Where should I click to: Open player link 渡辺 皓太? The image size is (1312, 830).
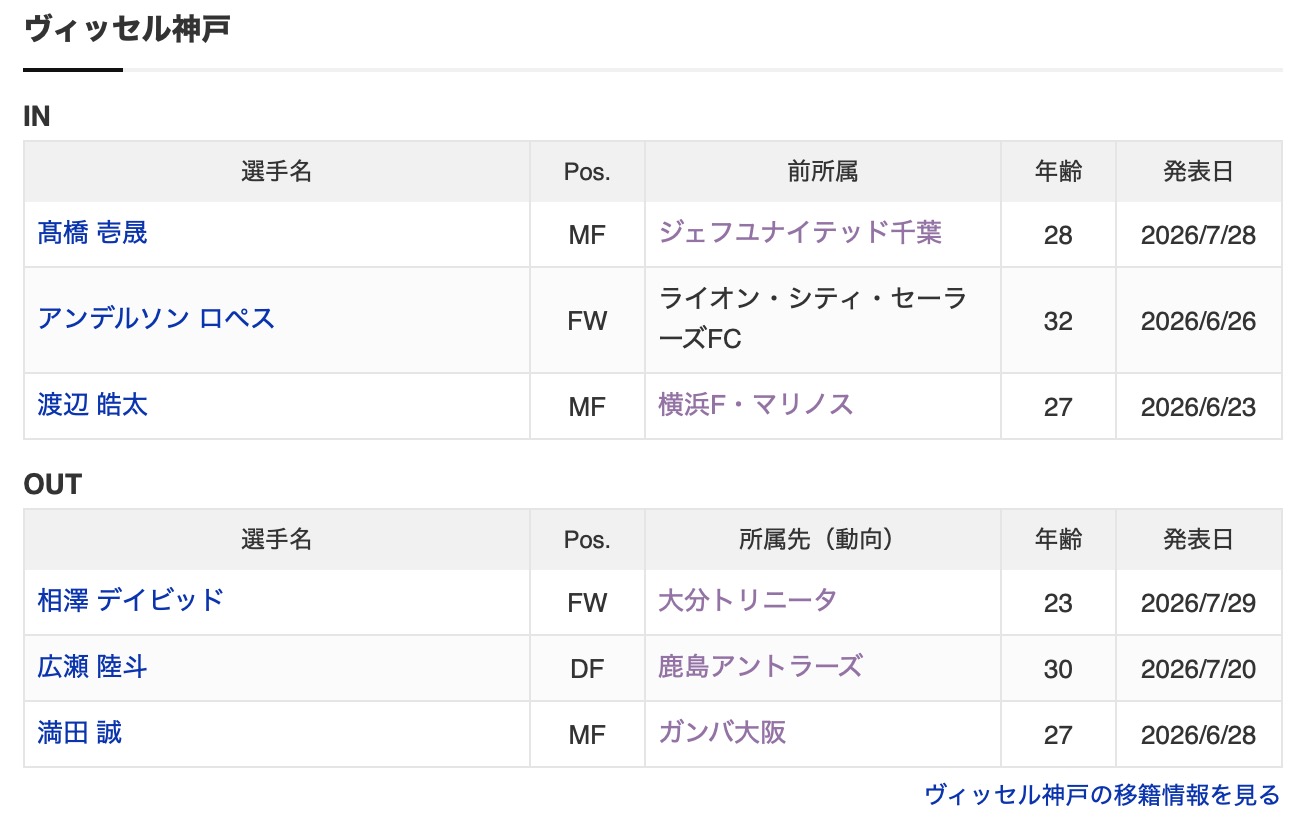click(x=92, y=405)
